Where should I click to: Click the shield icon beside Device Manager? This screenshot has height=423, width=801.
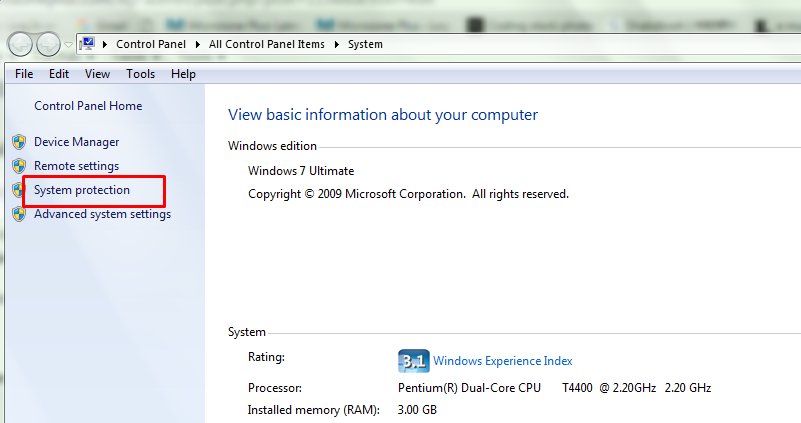point(19,142)
